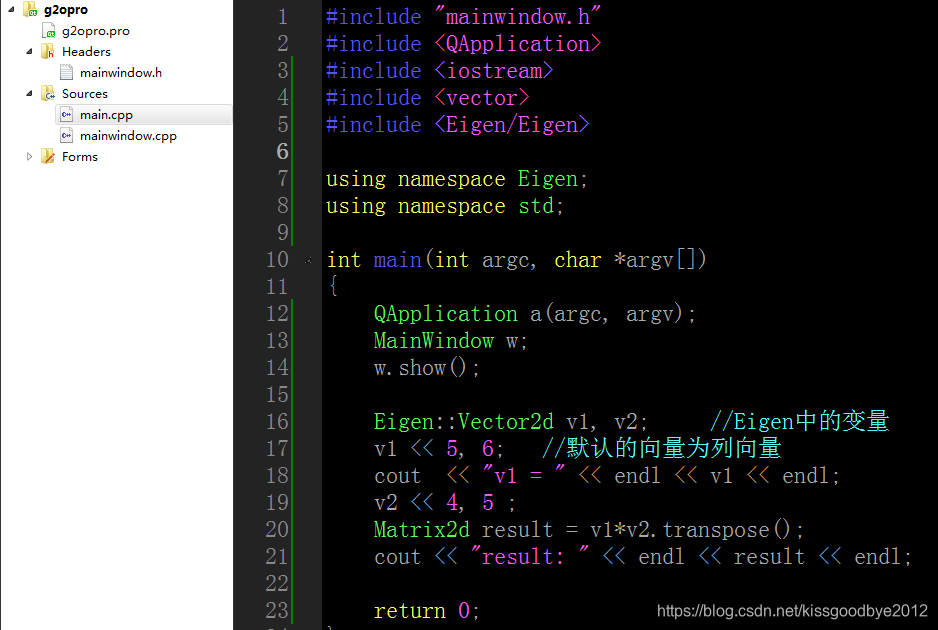Image resolution: width=938 pixels, height=630 pixels.
Task: Select g2opro project name in tree
Action: pyautogui.click(x=66, y=10)
